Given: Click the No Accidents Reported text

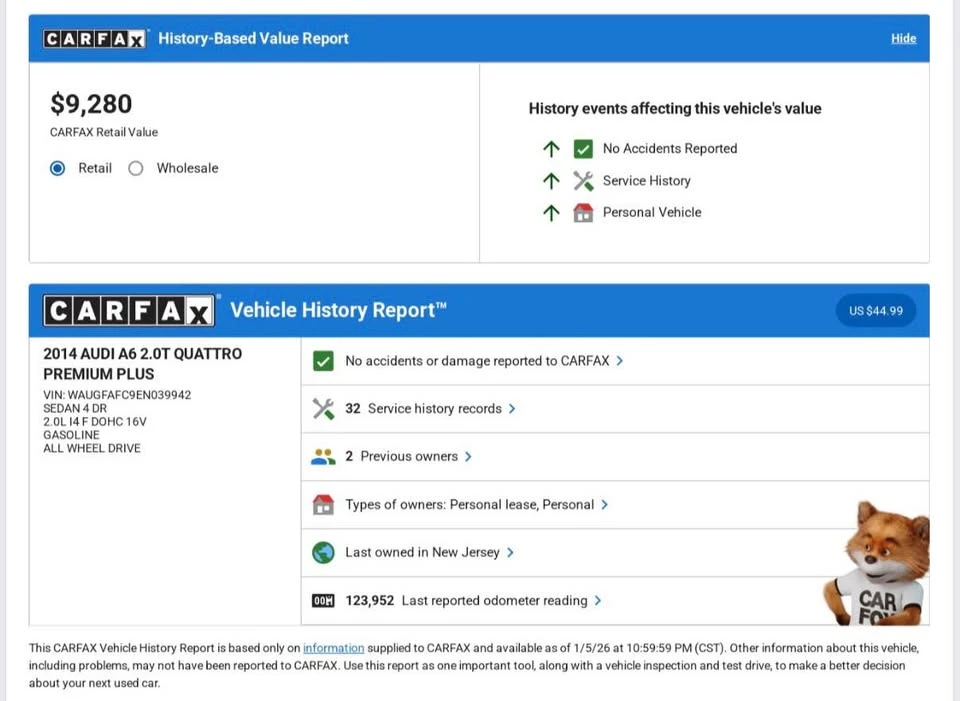Looking at the screenshot, I should click(x=670, y=149).
